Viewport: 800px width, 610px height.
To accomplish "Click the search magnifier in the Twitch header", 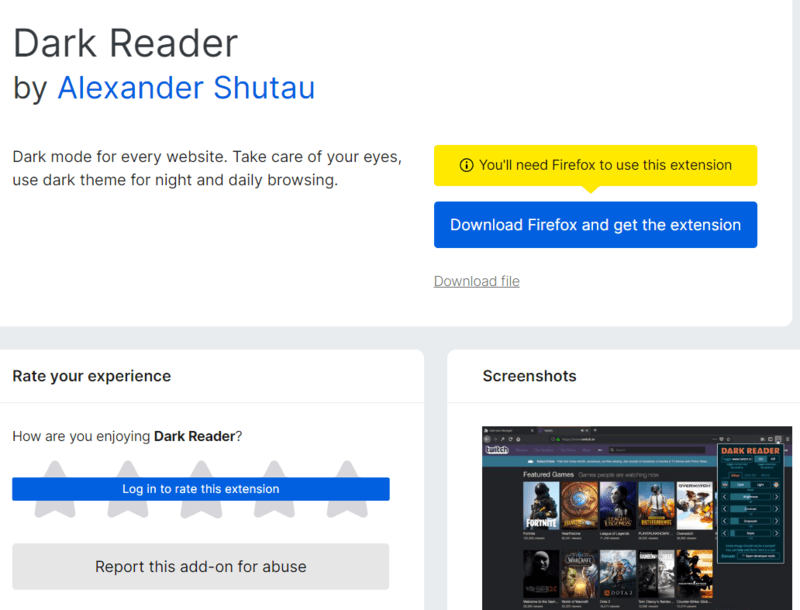I will click(612, 450).
